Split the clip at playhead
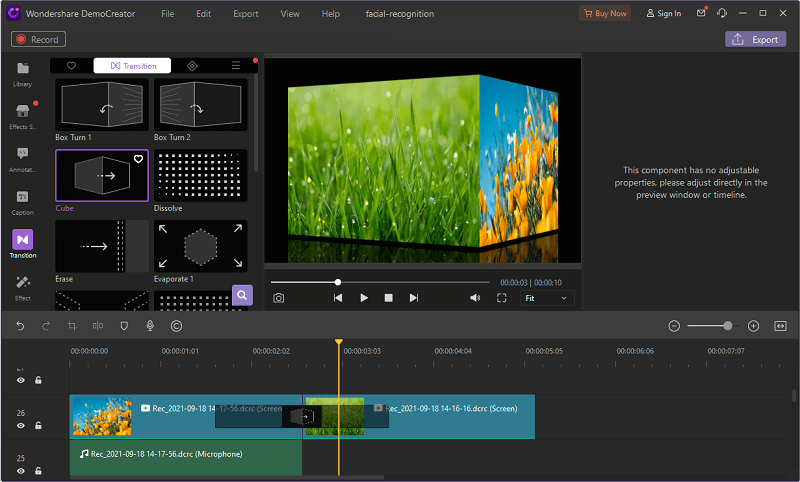This screenshot has height=482, width=800. 98,326
